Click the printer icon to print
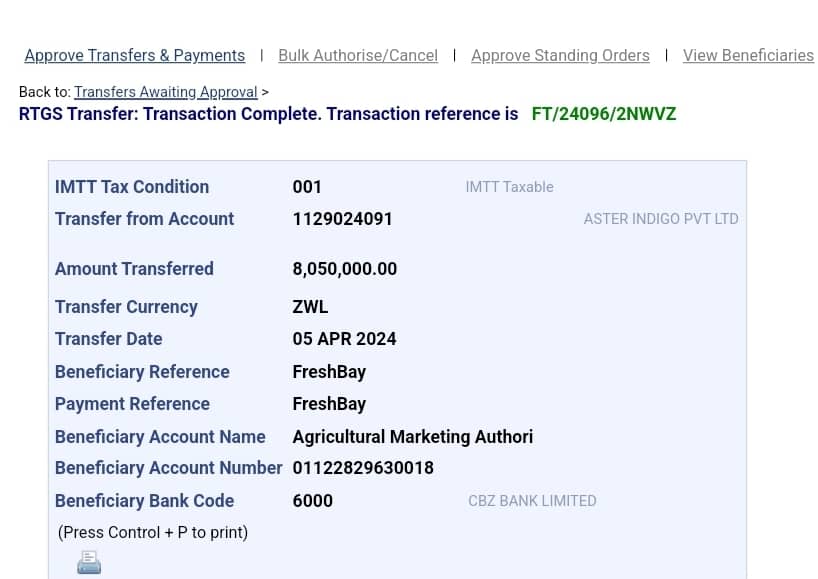Image resolution: width=818 pixels, height=579 pixels. pos(89,562)
